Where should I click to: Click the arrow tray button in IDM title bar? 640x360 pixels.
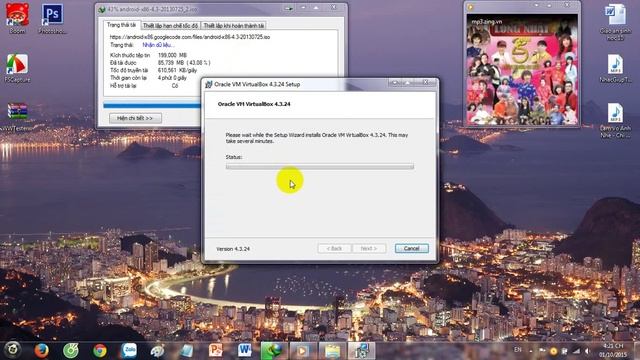pos(289,8)
